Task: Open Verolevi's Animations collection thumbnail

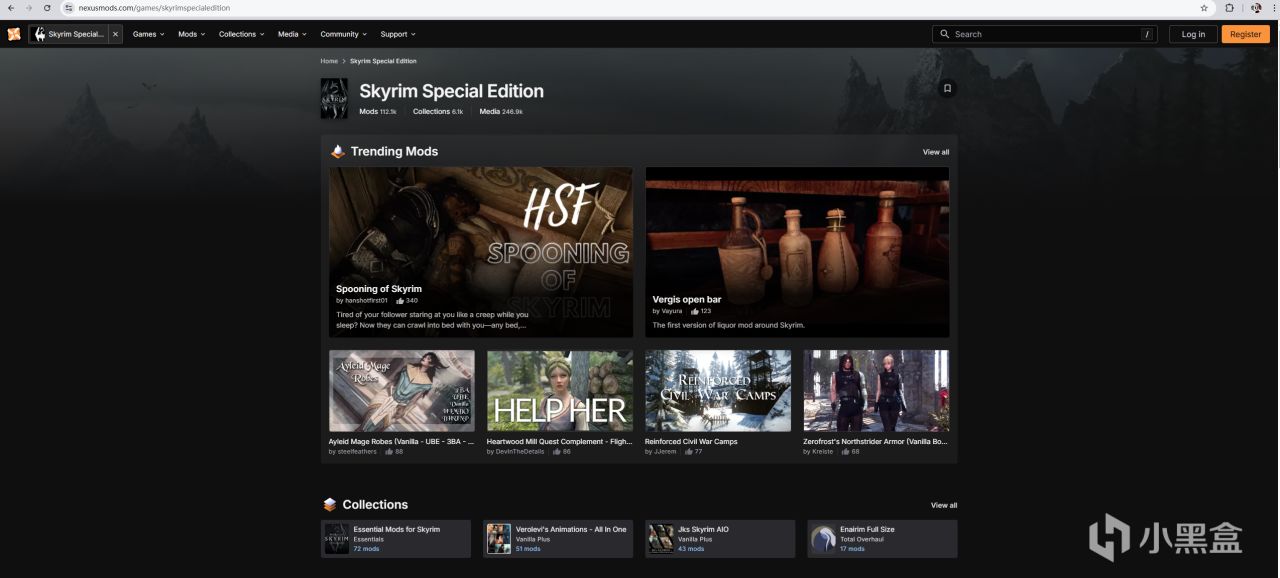Action: point(499,539)
